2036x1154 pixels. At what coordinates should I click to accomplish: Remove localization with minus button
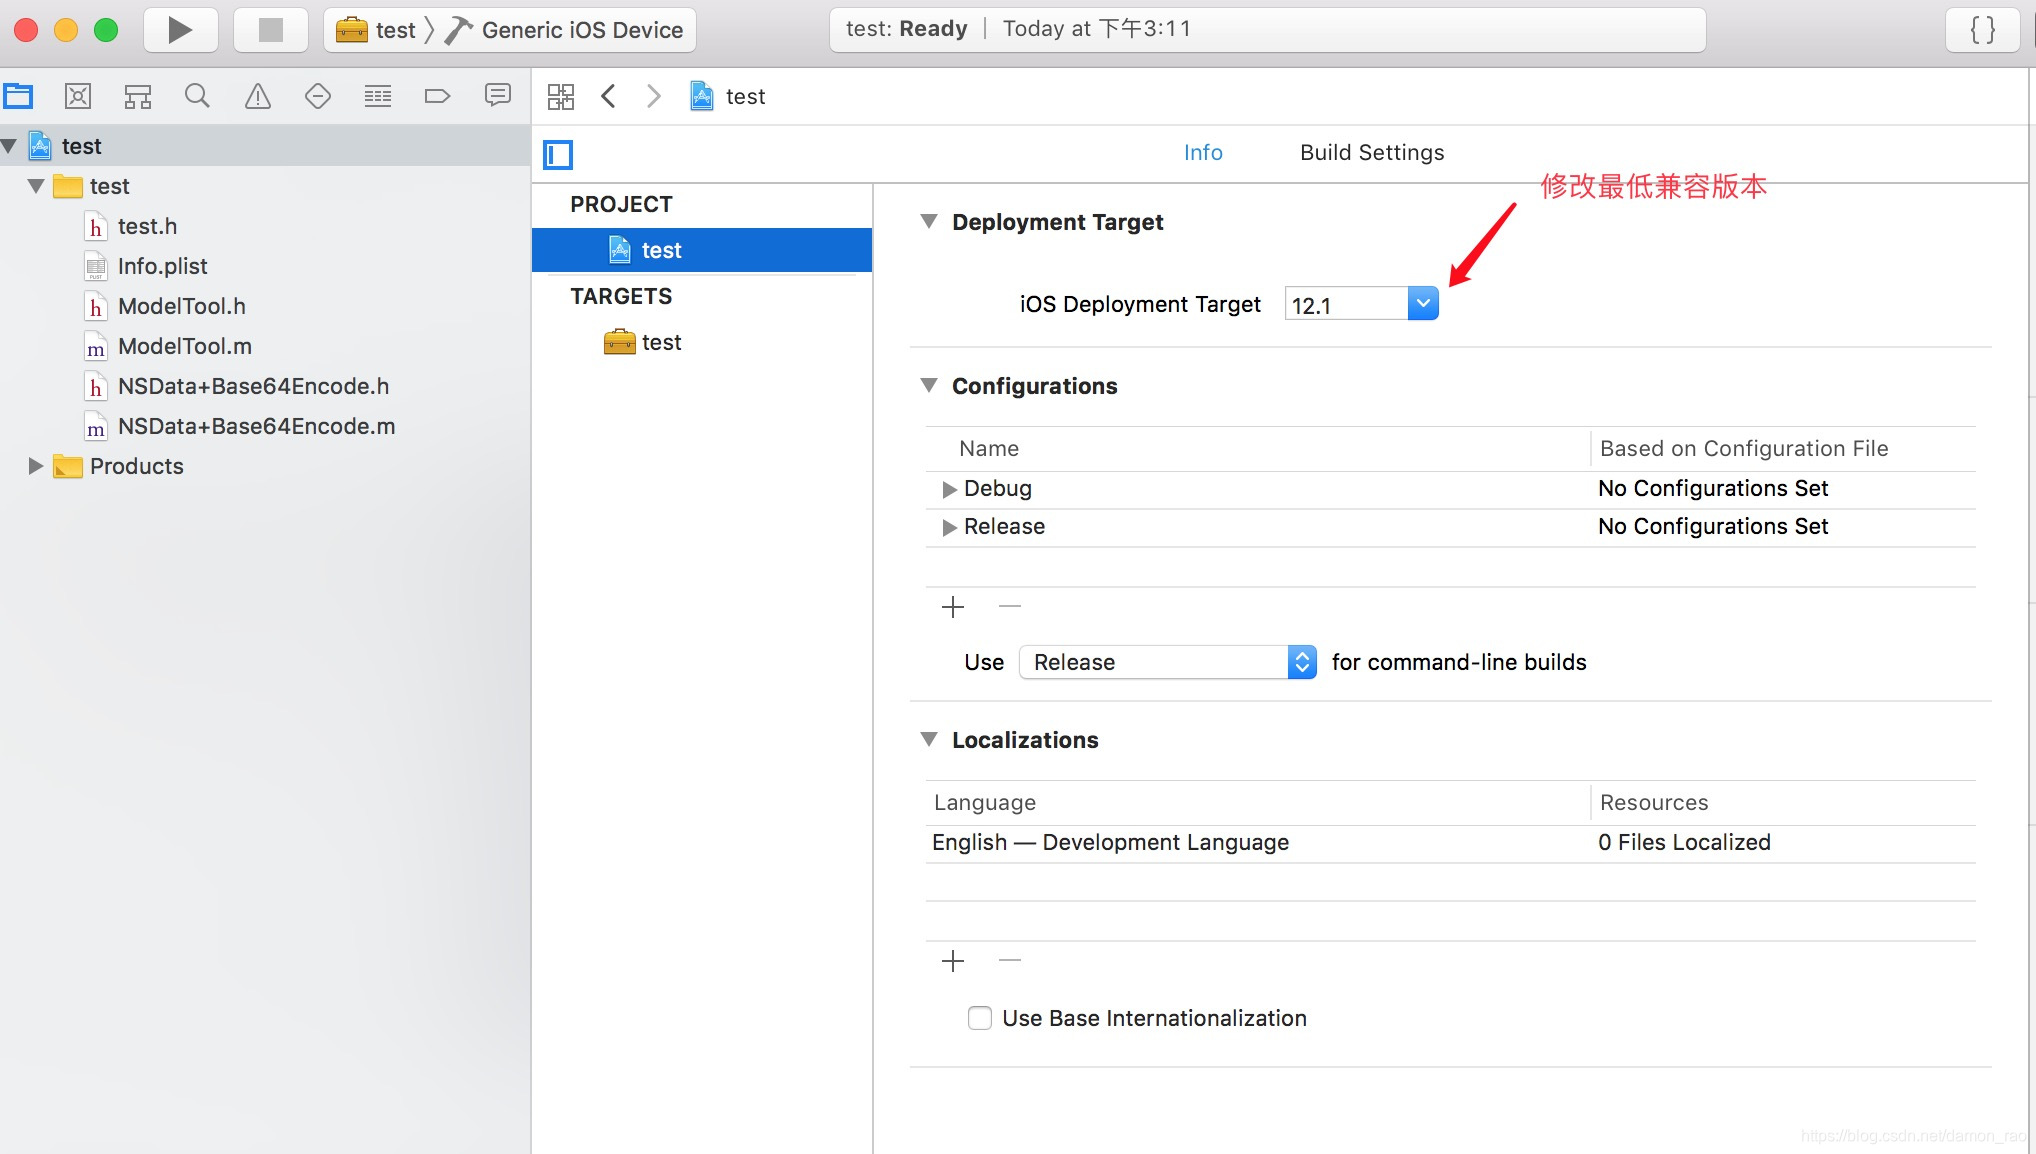pyautogui.click(x=1010, y=960)
